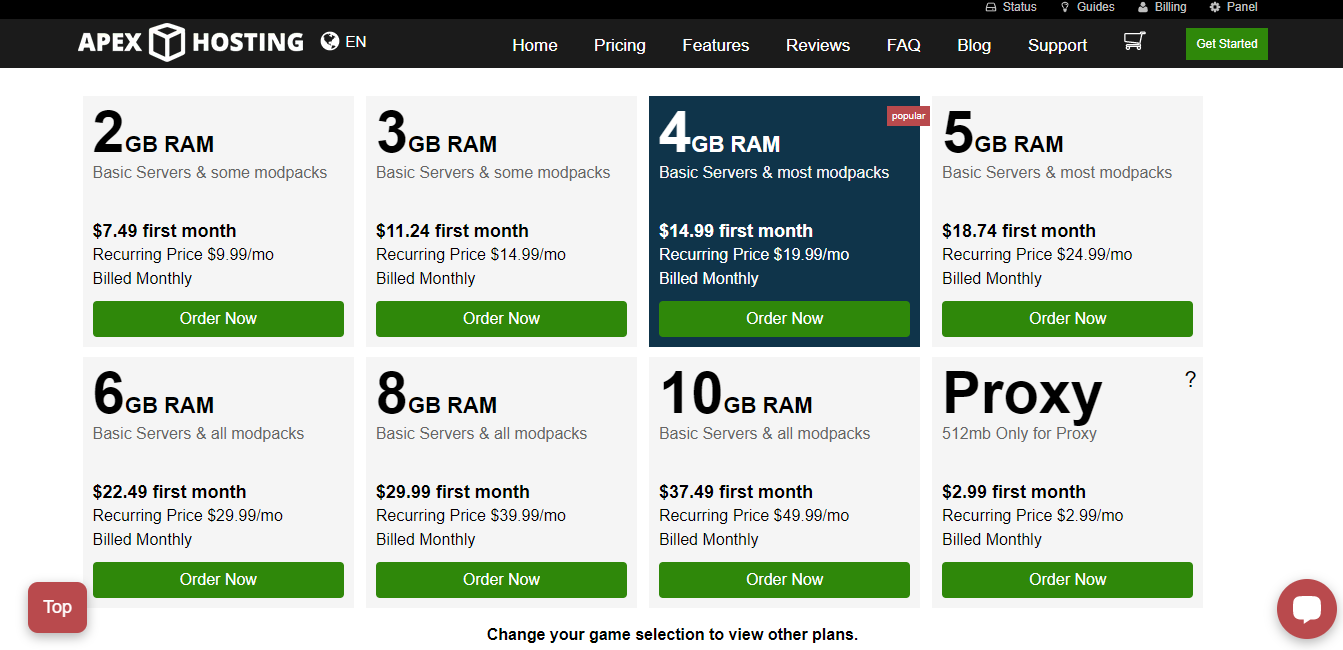Image resolution: width=1343 pixels, height=650 pixels.
Task: Click the Top scroll button
Action: pyautogui.click(x=57, y=607)
